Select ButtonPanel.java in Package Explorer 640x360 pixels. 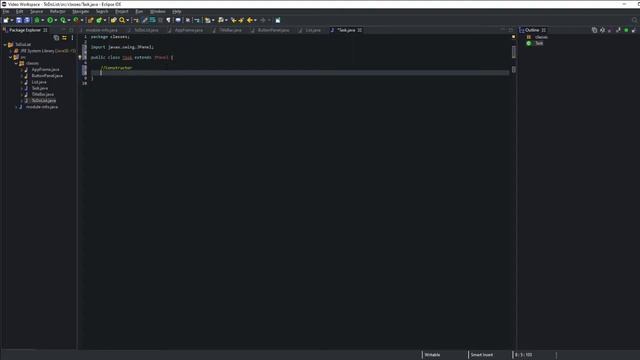pyautogui.click(x=47, y=76)
